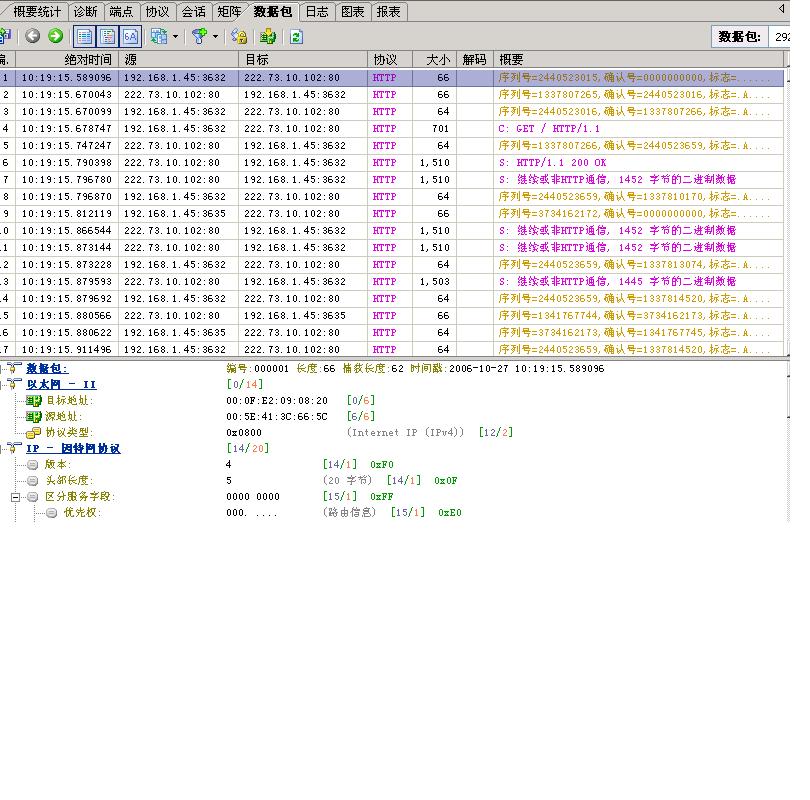Open the 日志 tab
This screenshot has height=800, width=810.
click(x=316, y=12)
